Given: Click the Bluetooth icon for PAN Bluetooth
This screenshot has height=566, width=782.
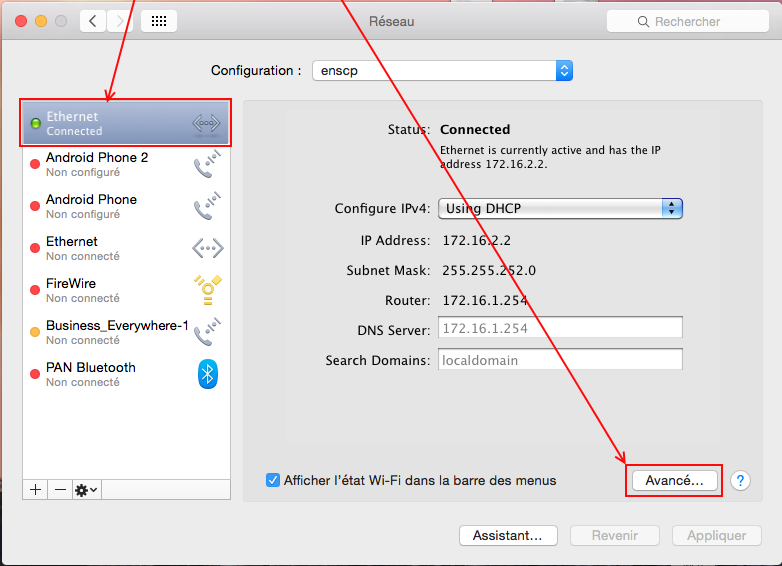Looking at the screenshot, I should [207, 374].
